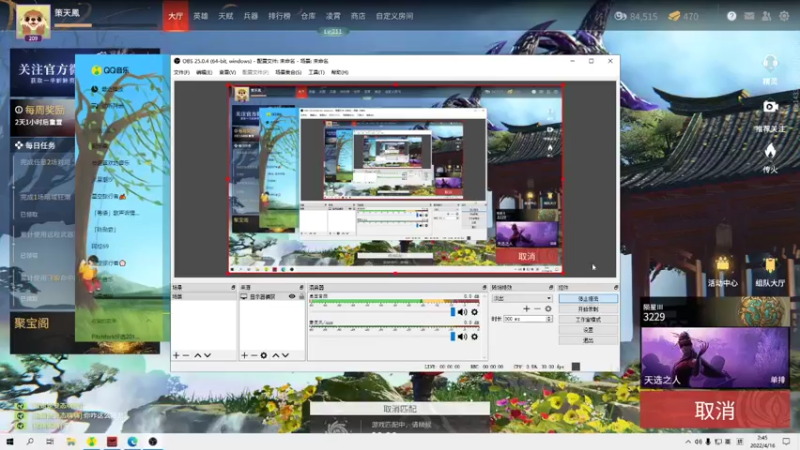
Task: Pop out the Sources dock panel
Action: click(301, 288)
